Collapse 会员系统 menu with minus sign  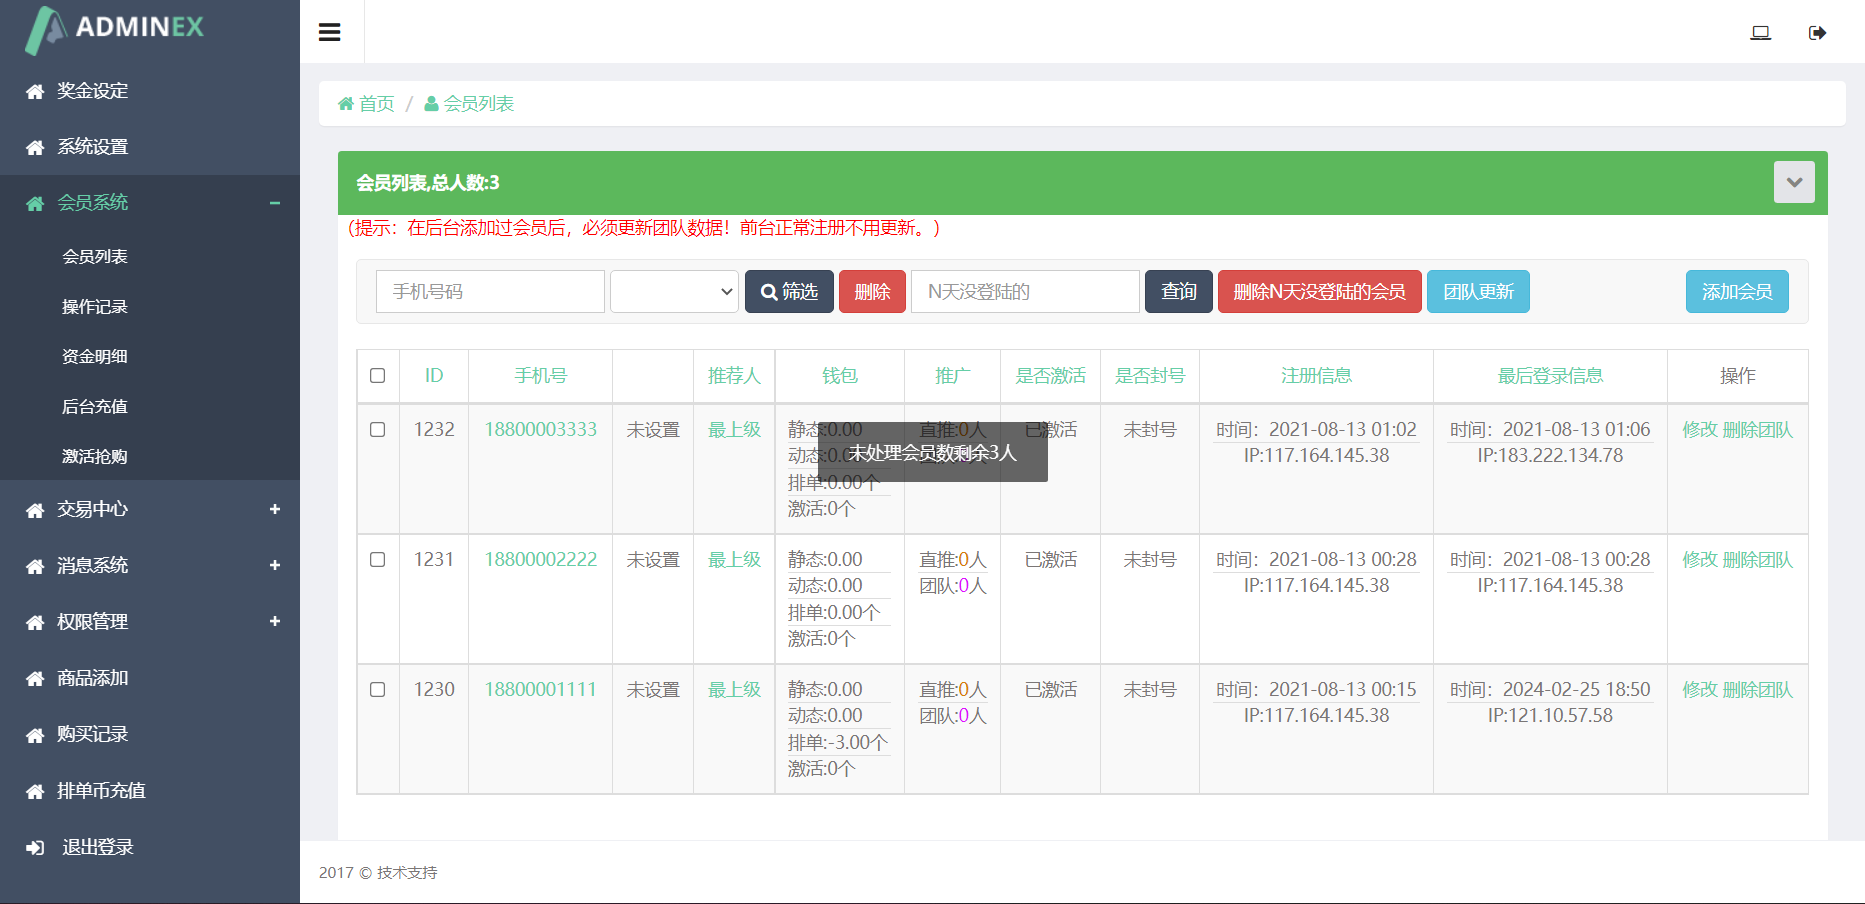[275, 203]
